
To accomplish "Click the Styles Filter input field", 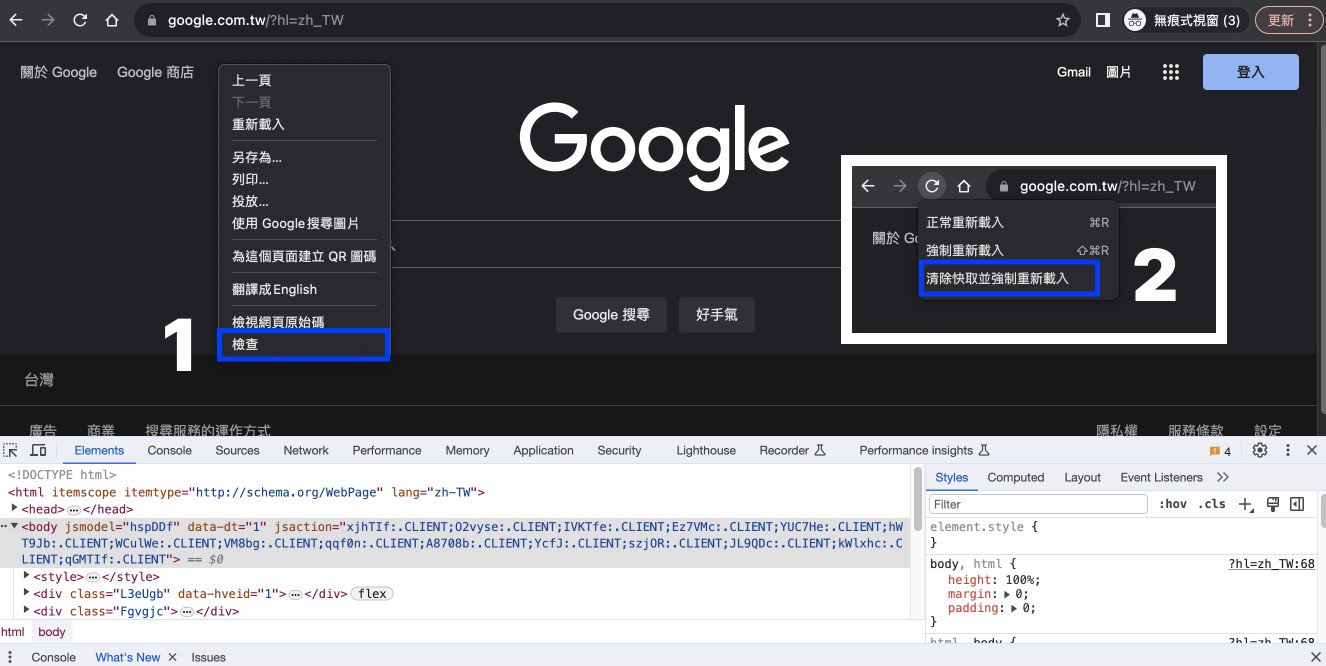I will pos(1038,504).
